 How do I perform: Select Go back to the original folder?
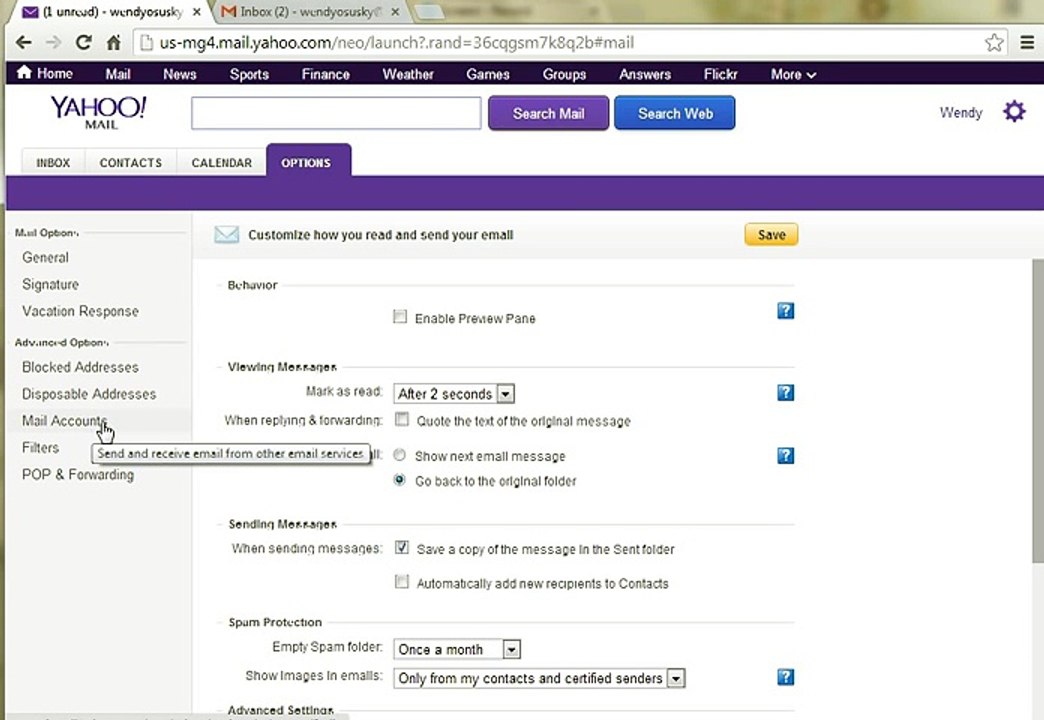(x=399, y=480)
